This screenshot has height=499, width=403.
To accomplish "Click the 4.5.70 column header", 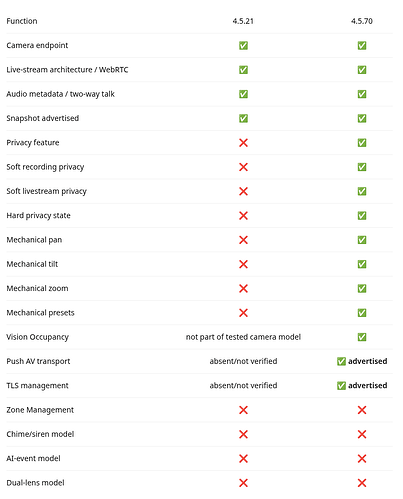I will [x=362, y=21].
